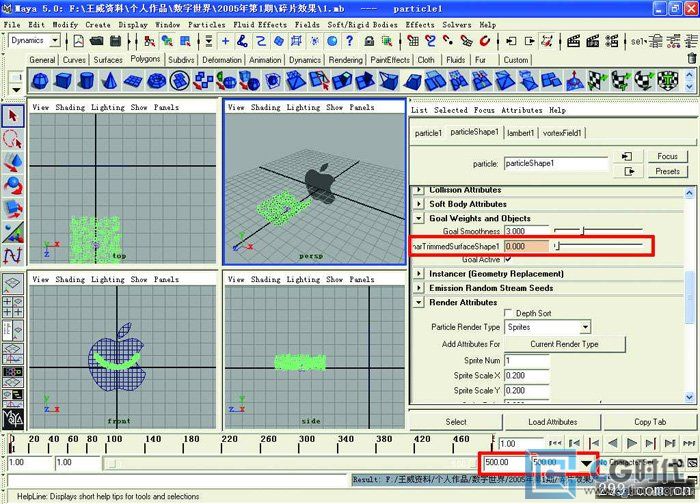Click the Current Render Type button
The height and width of the screenshot is (504, 700).
pyautogui.click(x=564, y=344)
